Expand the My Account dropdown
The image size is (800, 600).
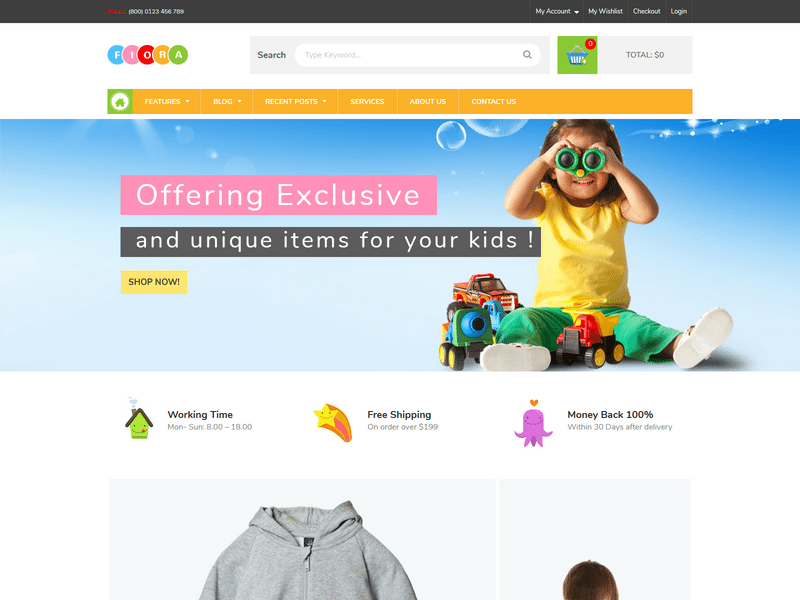pyautogui.click(x=557, y=11)
